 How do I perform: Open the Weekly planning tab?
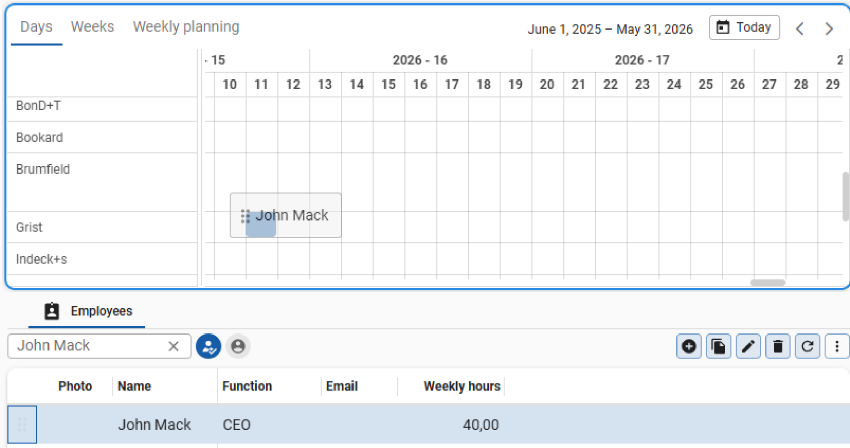pyautogui.click(x=186, y=27)
